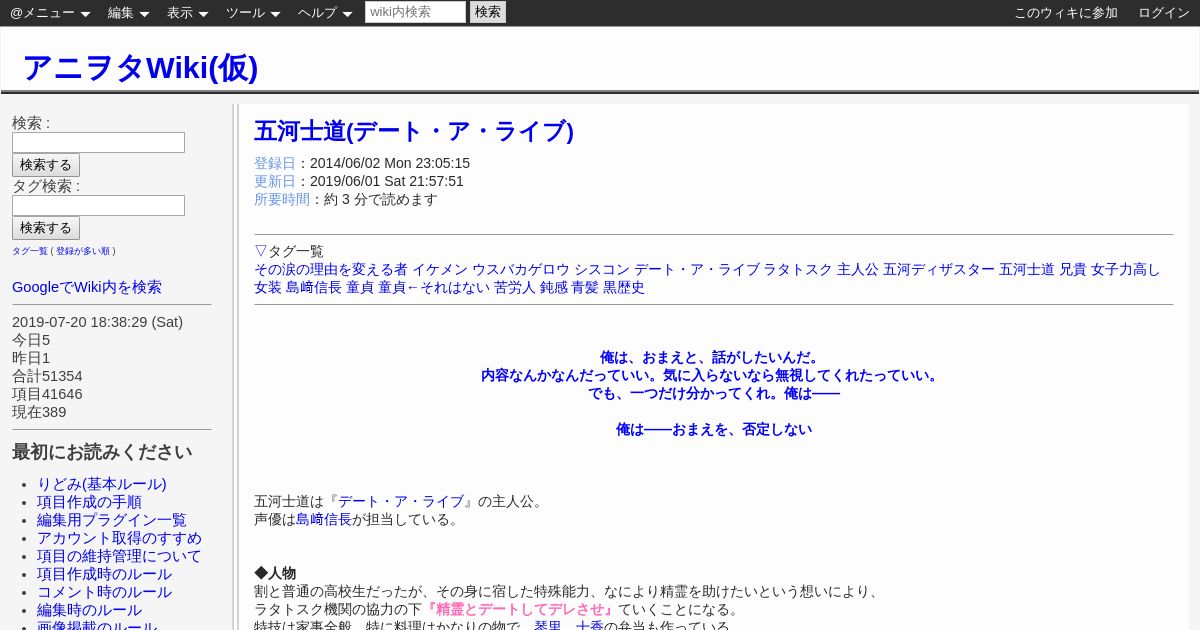Open 編集用プラグイン一覧 sidebar link
The height and width of the screenshot is (630, 1200).
tap(112, 520)
